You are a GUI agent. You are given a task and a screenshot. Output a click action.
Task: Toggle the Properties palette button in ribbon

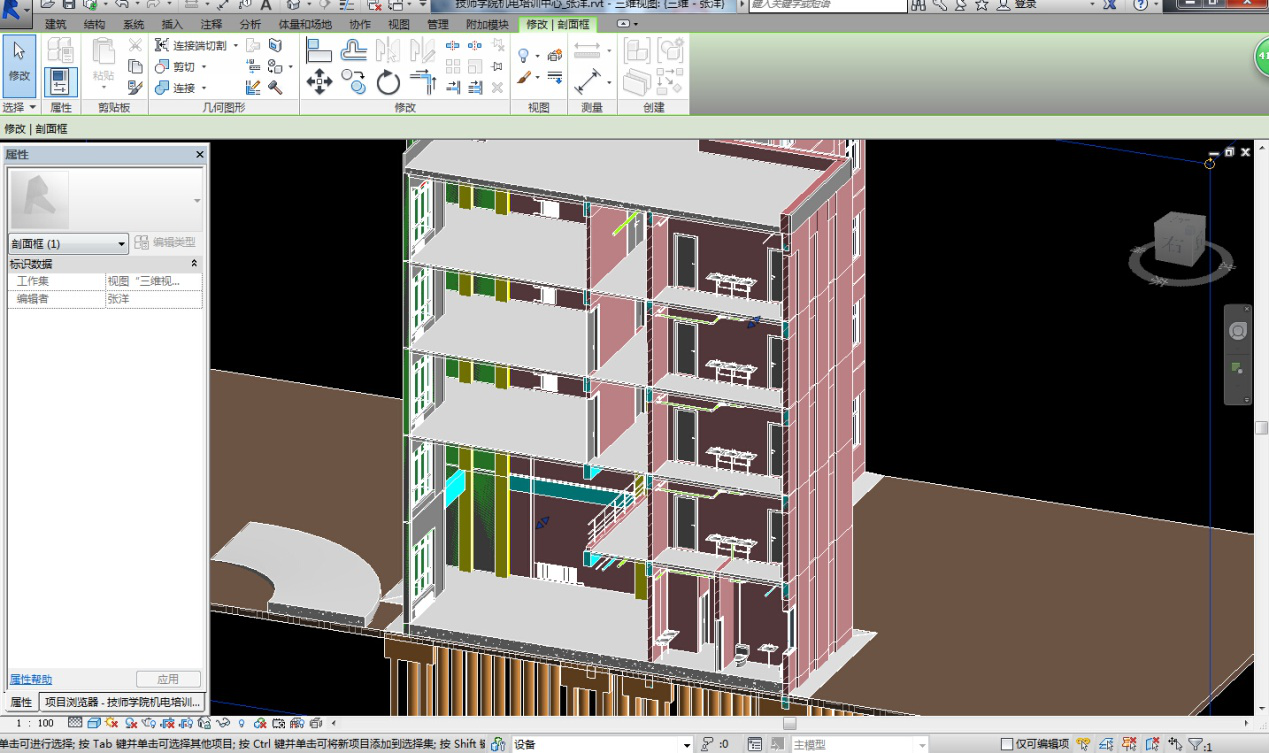click(61, 81)
